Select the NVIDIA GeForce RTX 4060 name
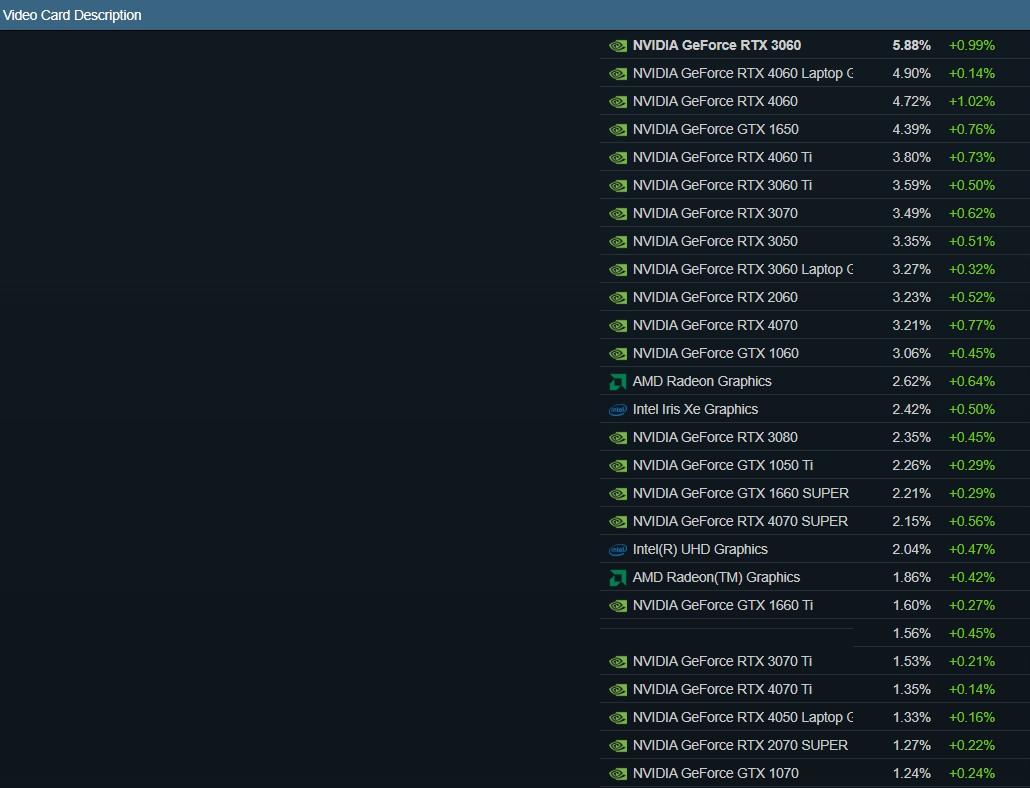1030x788 pixels. tap(715, 101)
